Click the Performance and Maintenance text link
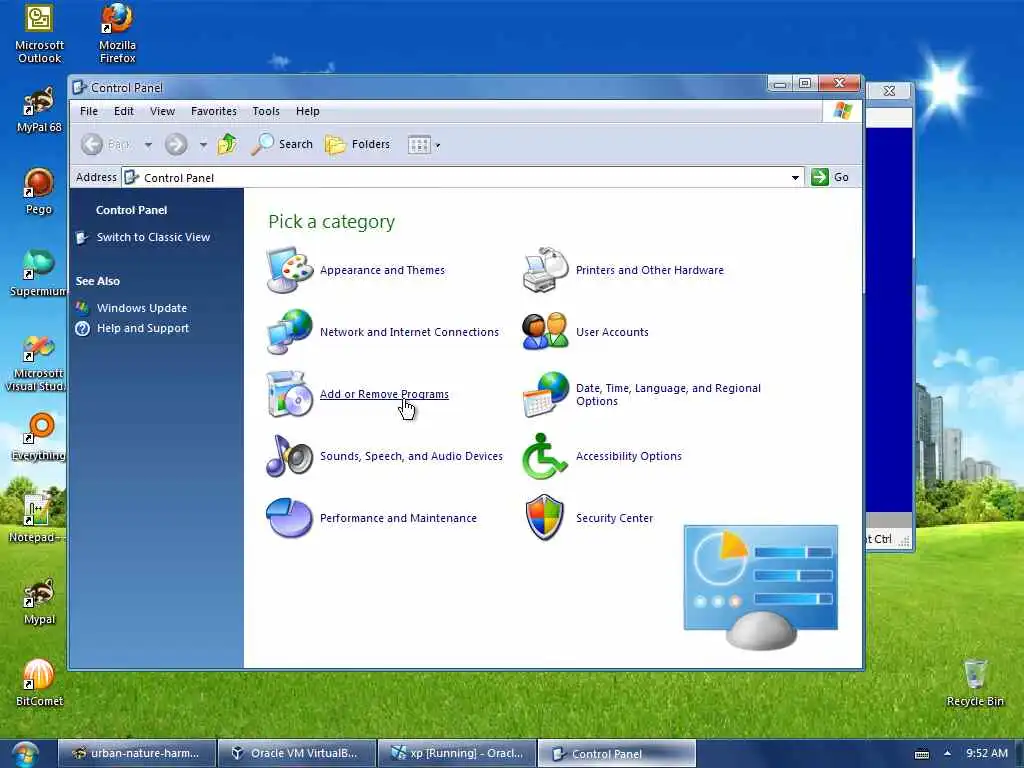This screenshot has height=768, width=1024. 398,518
